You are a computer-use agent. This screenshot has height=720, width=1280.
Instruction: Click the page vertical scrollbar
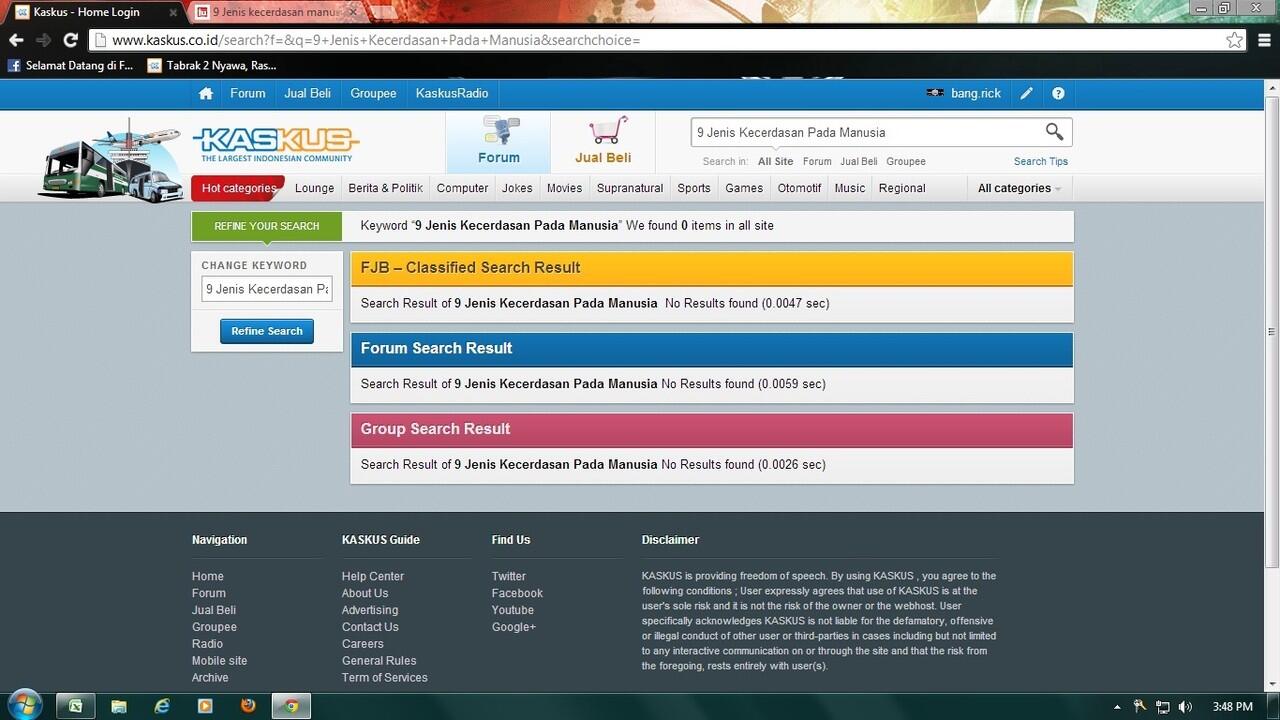coord(1272,330)
